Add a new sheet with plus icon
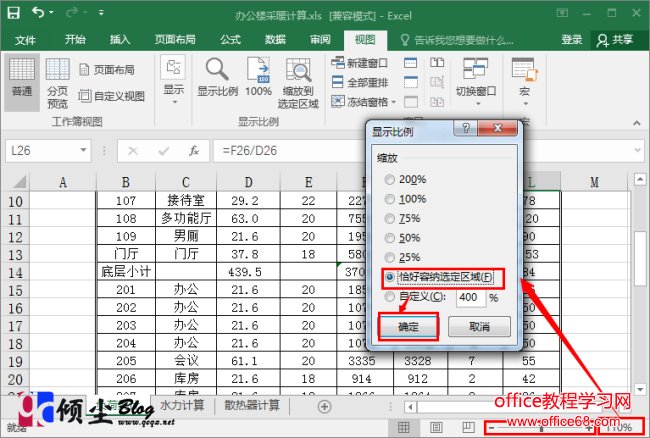This screenshot has height=438, width=650. tap(324, 407)
